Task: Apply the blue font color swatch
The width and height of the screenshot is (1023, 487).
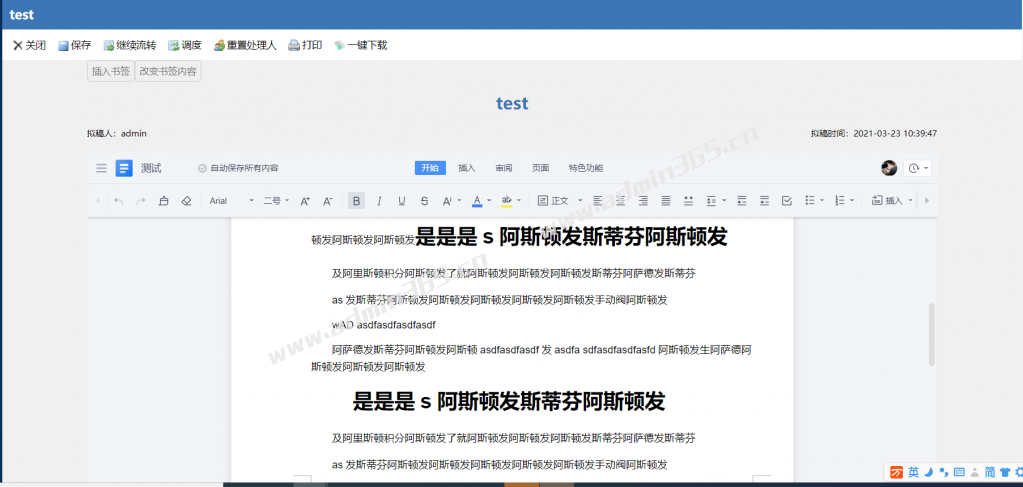Action: pos(477,201)
